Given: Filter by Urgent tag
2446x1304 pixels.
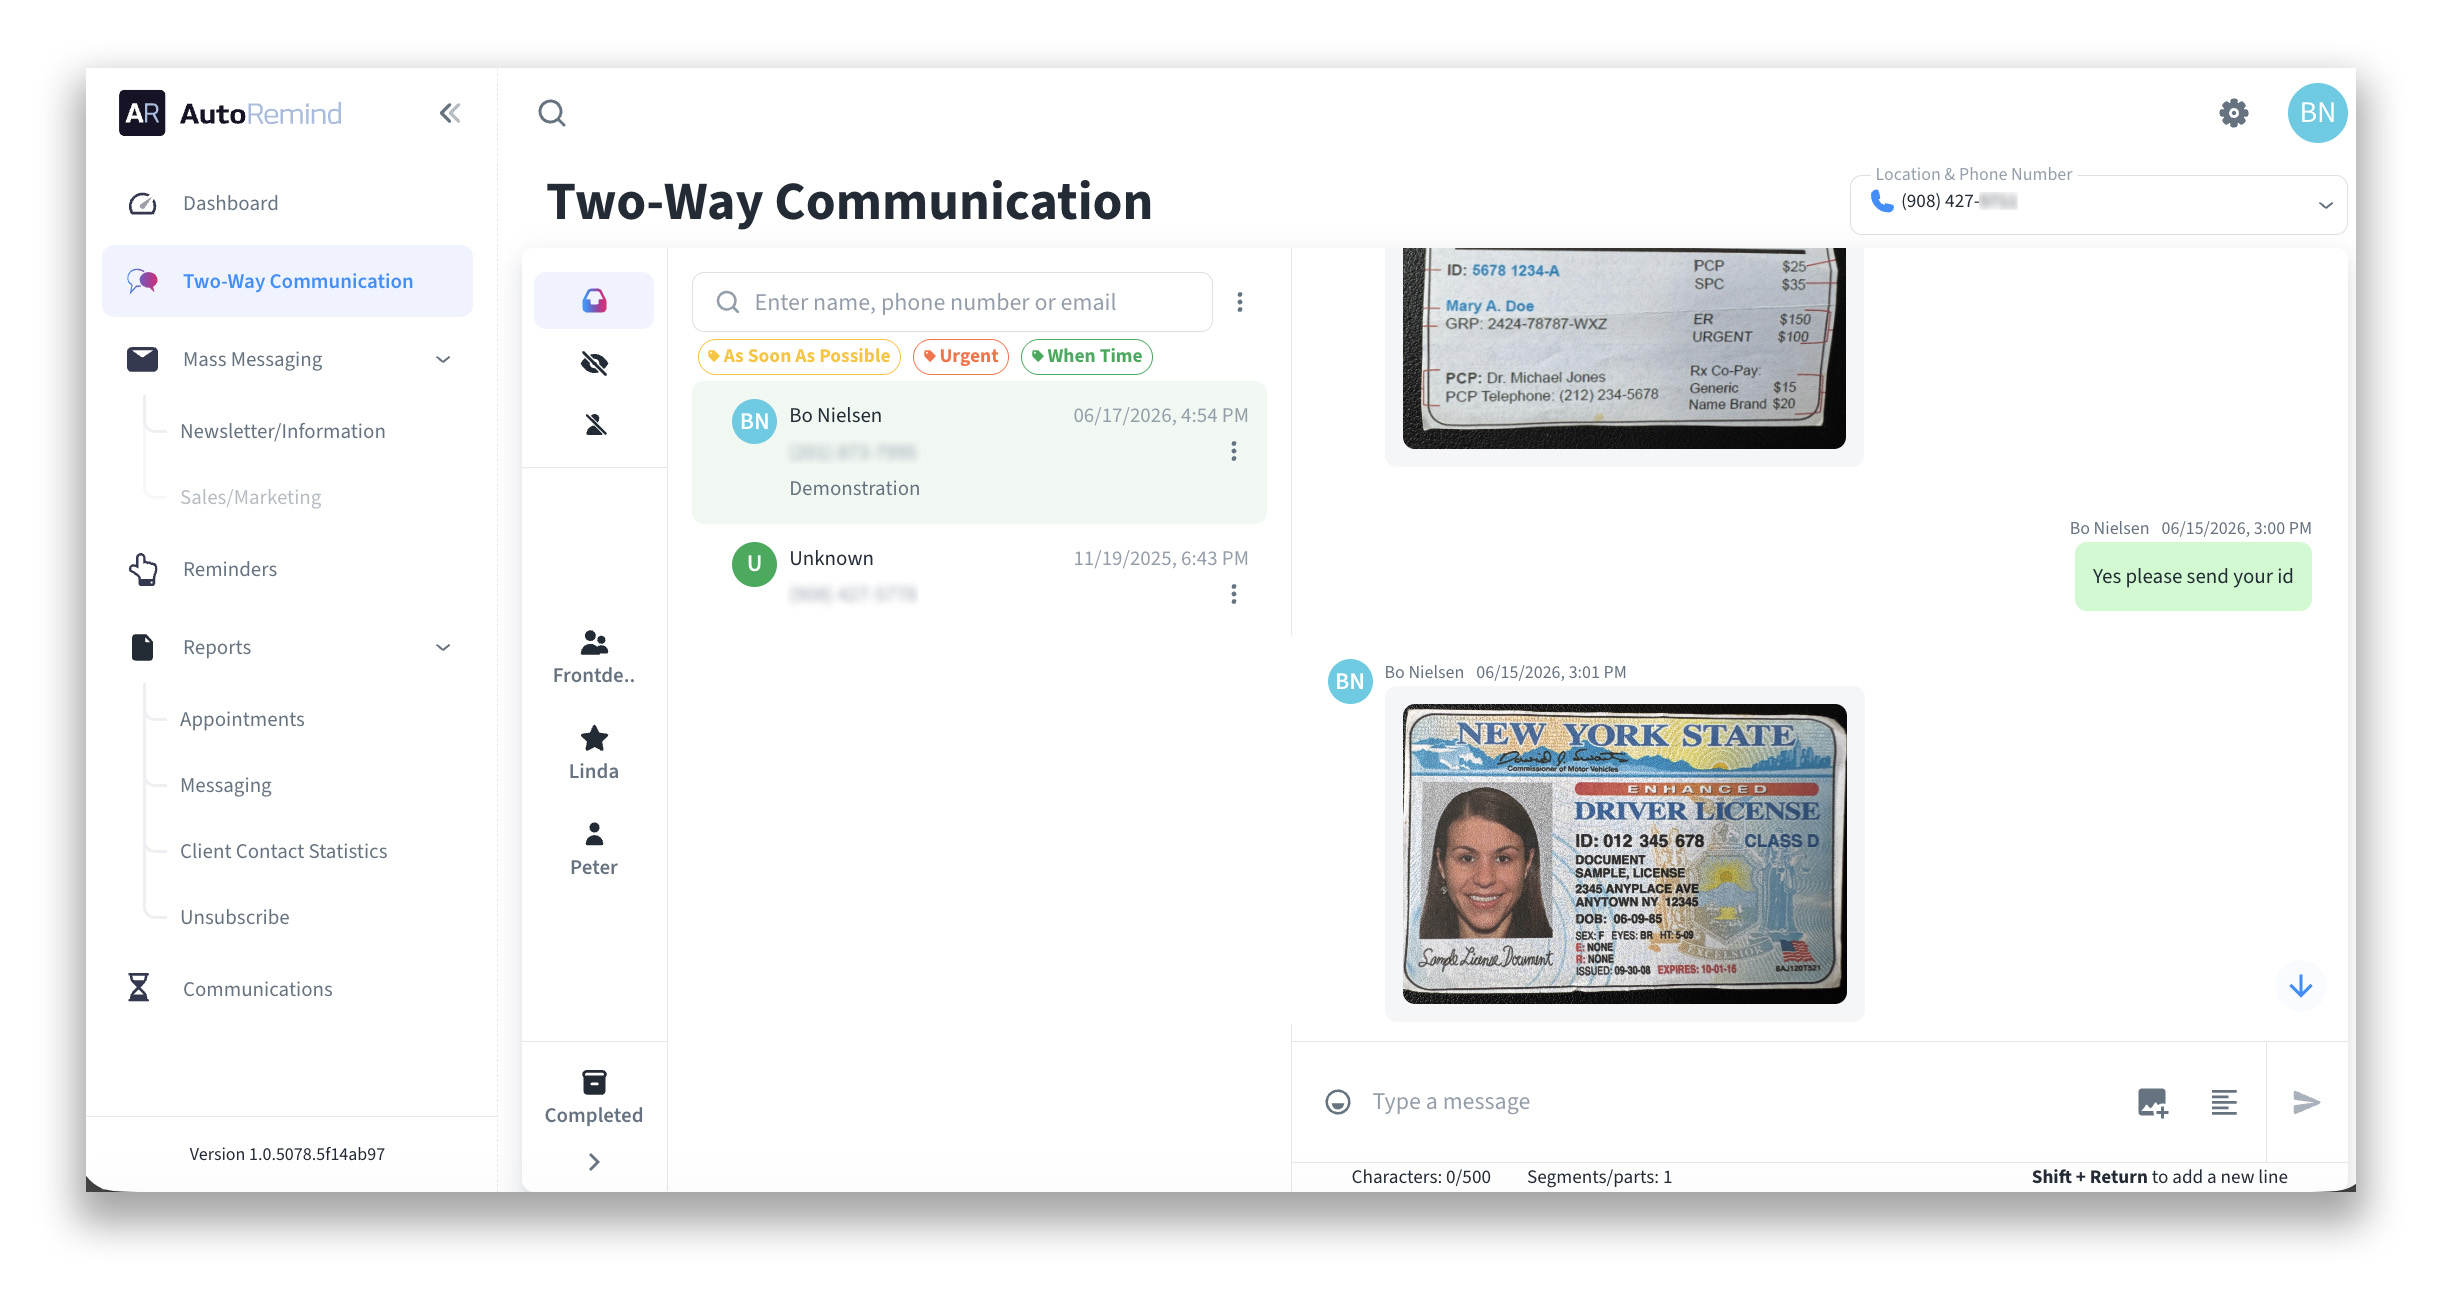Looking at the screenshot, I should 961,356.
